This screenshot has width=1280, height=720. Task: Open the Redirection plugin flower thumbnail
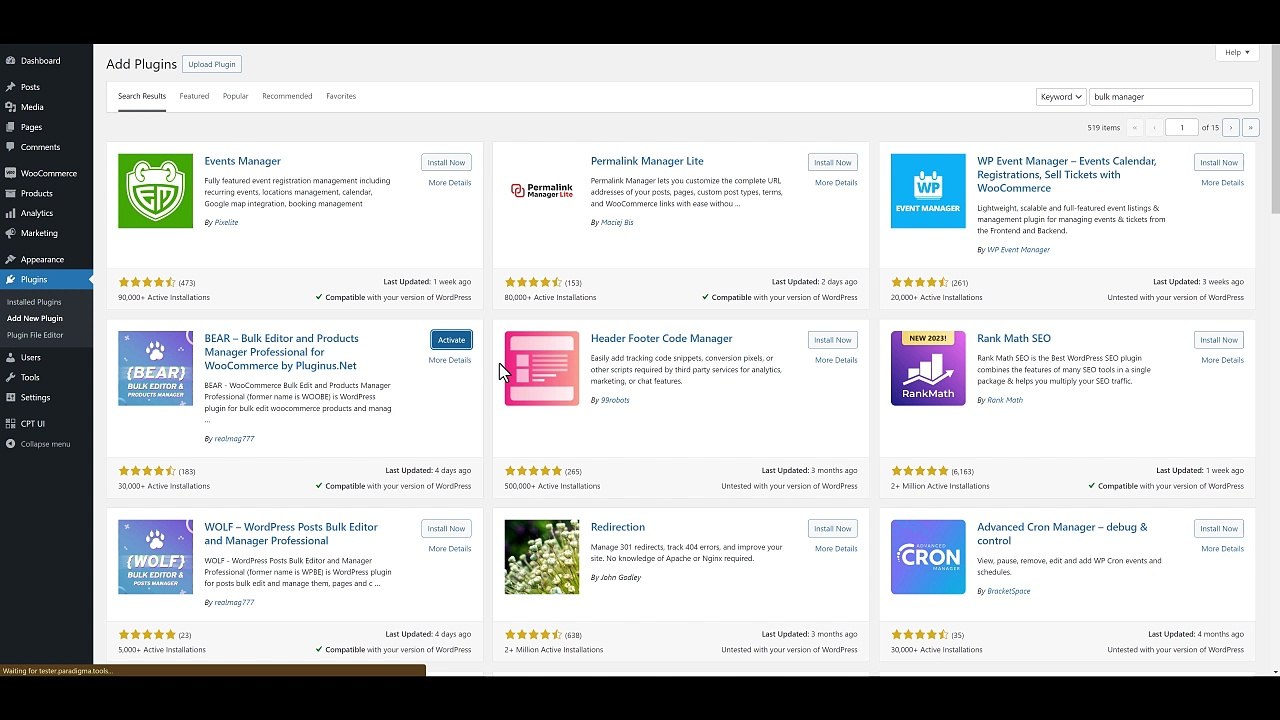pyautogui.click(x=542, y=557)
